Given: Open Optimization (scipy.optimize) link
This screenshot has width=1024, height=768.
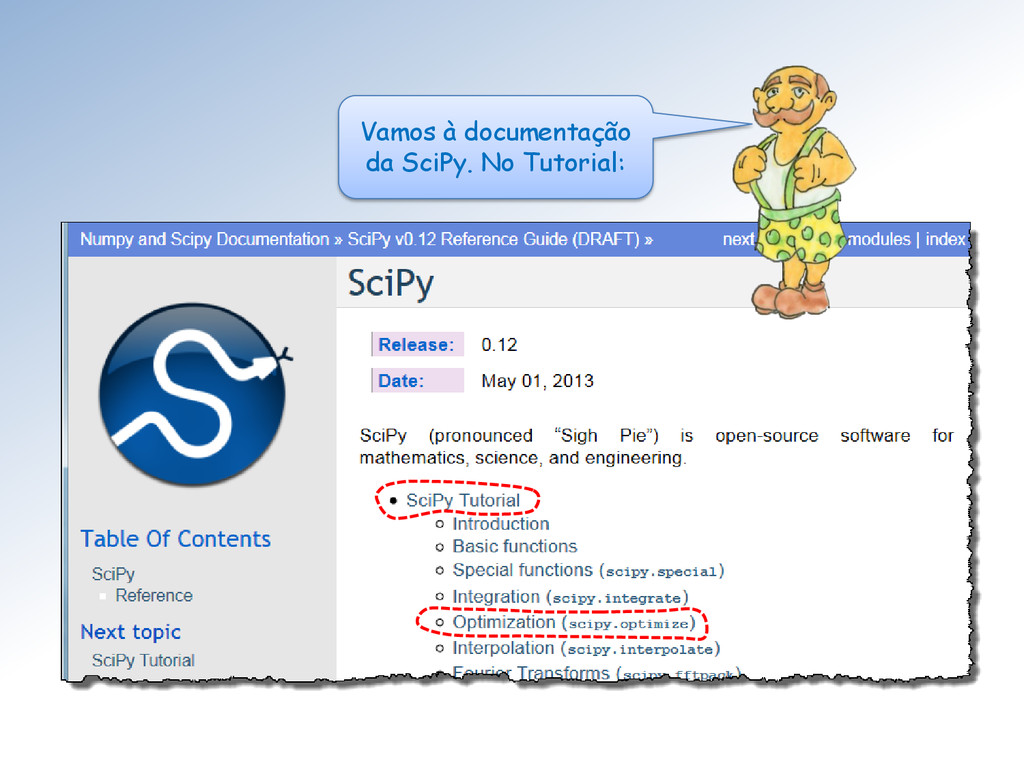Looking at the screenshot, I should pos(574,622).
